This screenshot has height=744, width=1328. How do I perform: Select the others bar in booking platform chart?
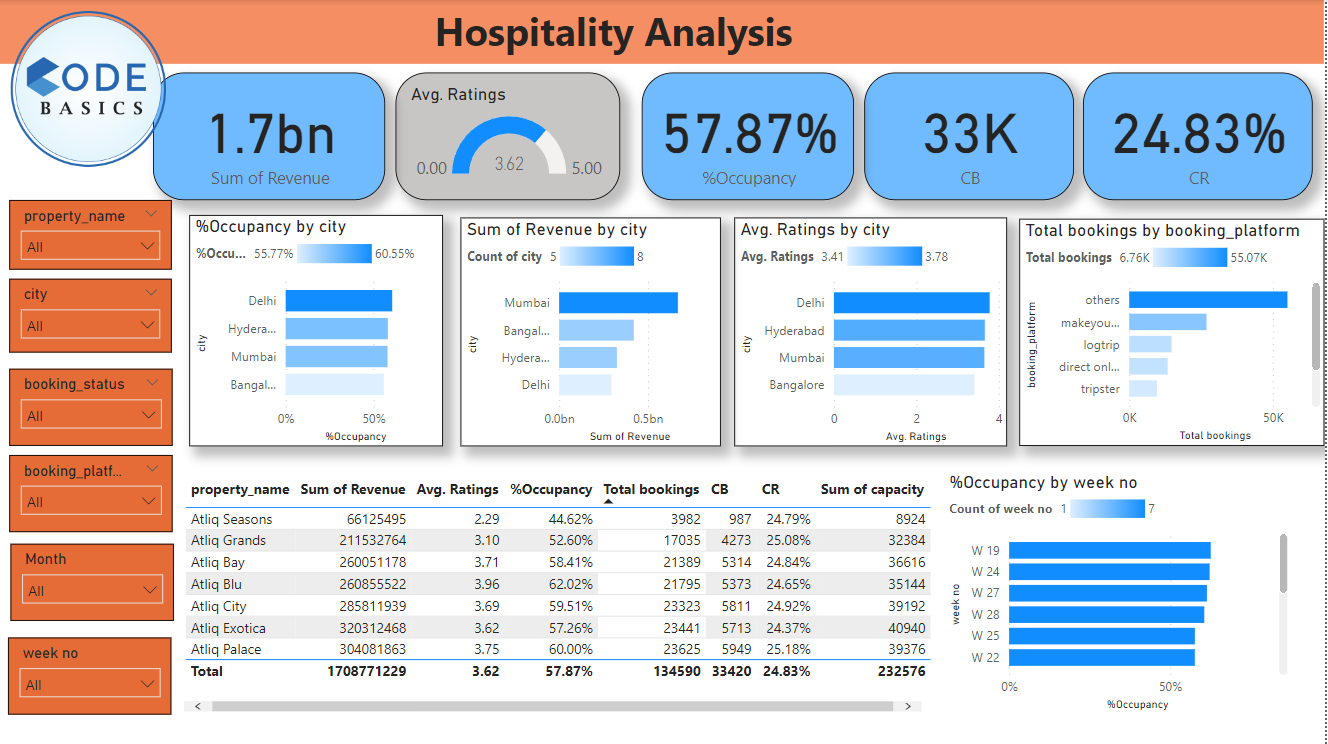tap(1207, 300)
